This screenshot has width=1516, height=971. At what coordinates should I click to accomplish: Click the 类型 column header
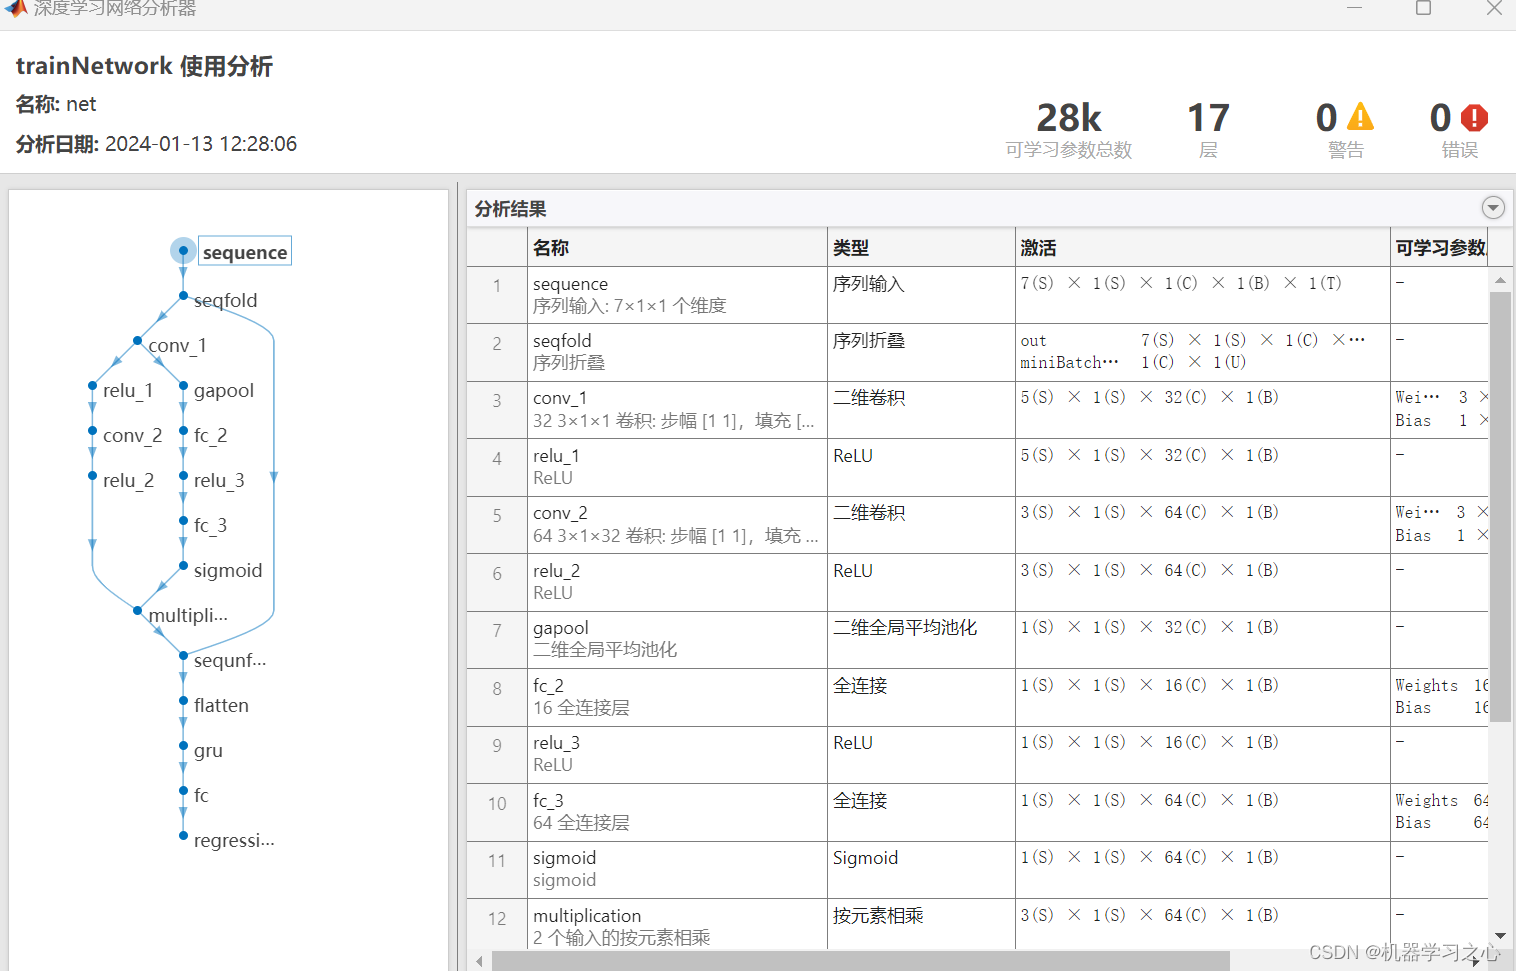[x=921, y=247]
